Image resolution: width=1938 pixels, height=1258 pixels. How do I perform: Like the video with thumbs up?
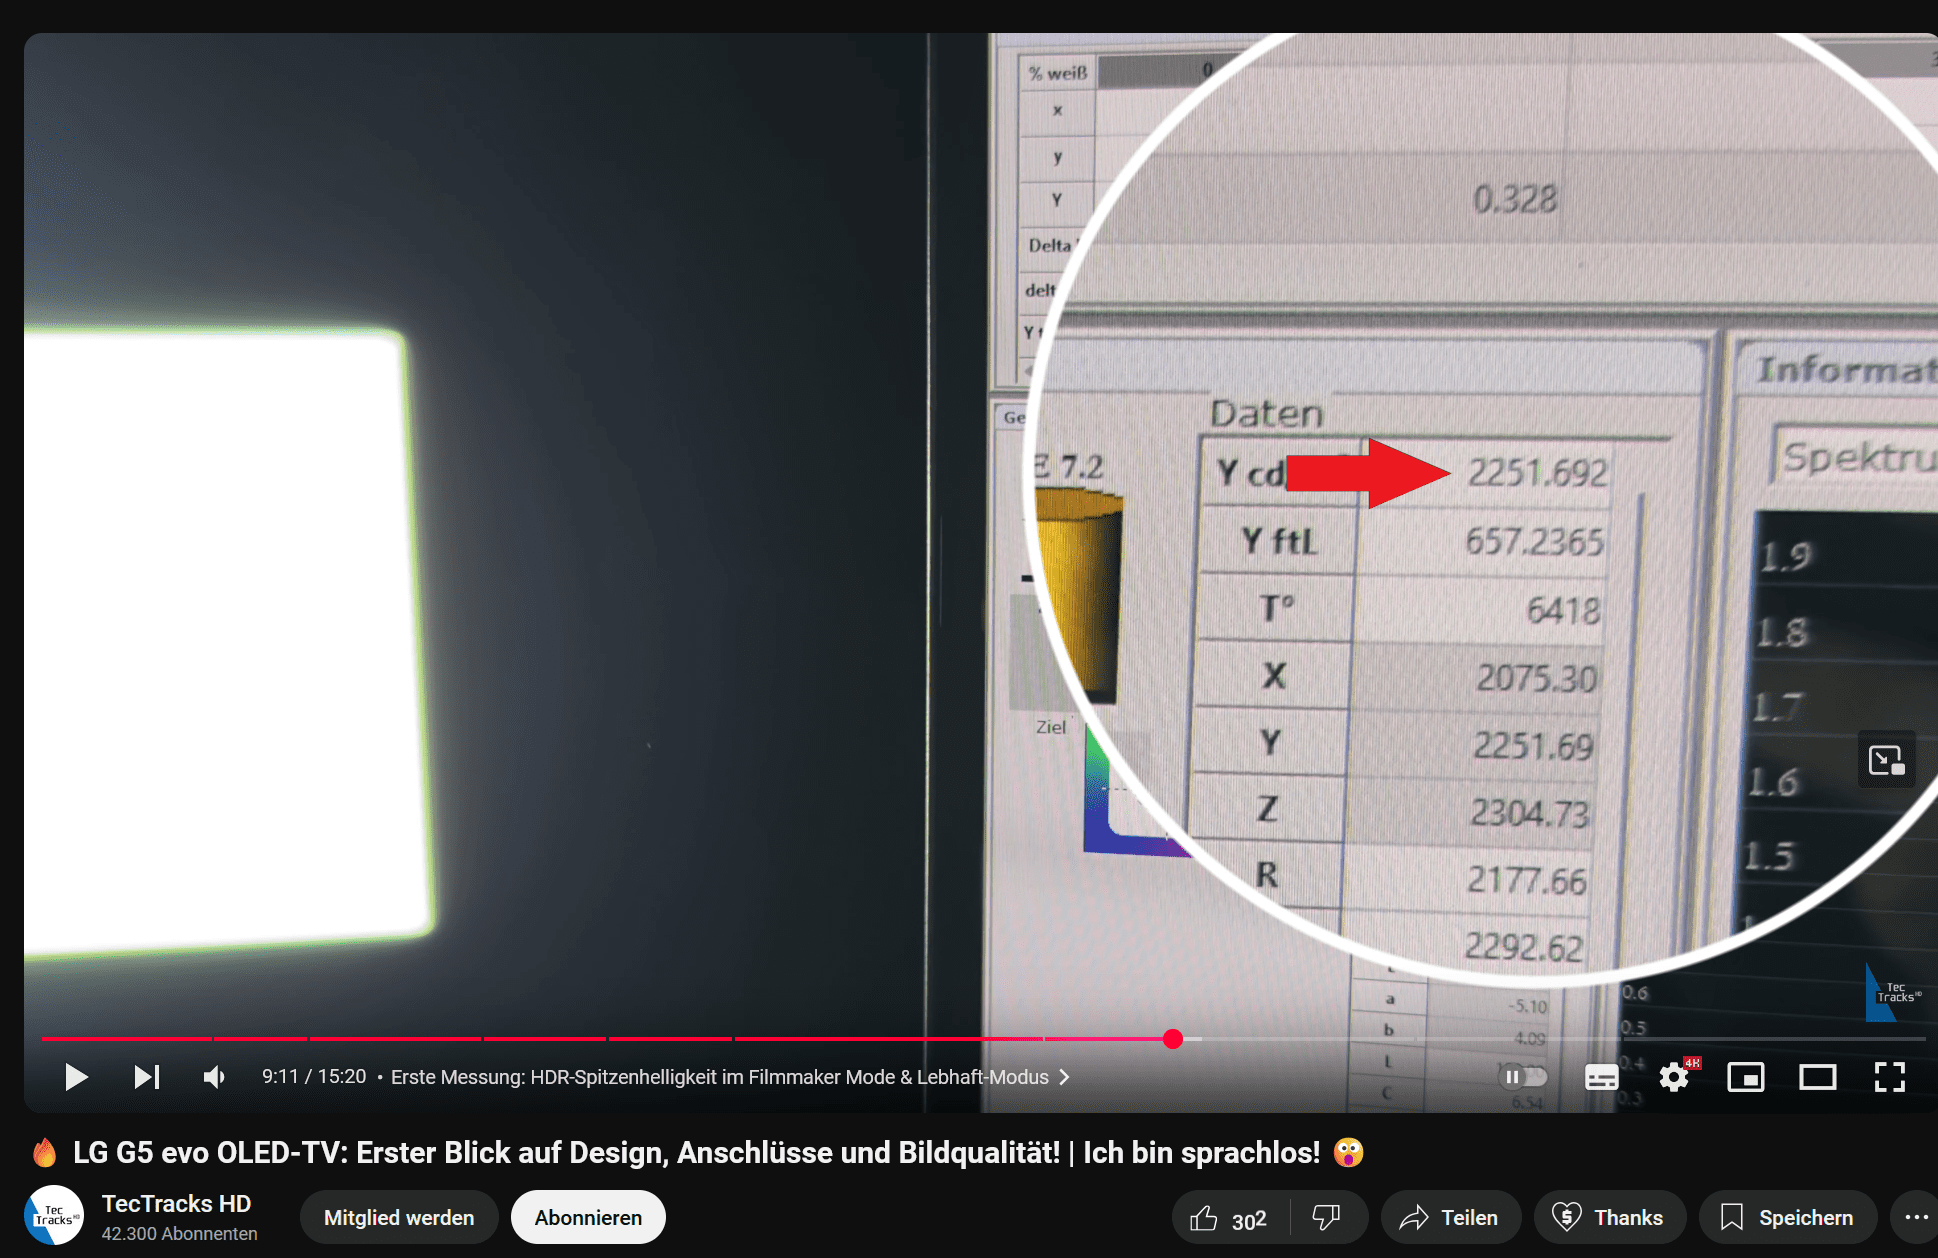1230,1218
